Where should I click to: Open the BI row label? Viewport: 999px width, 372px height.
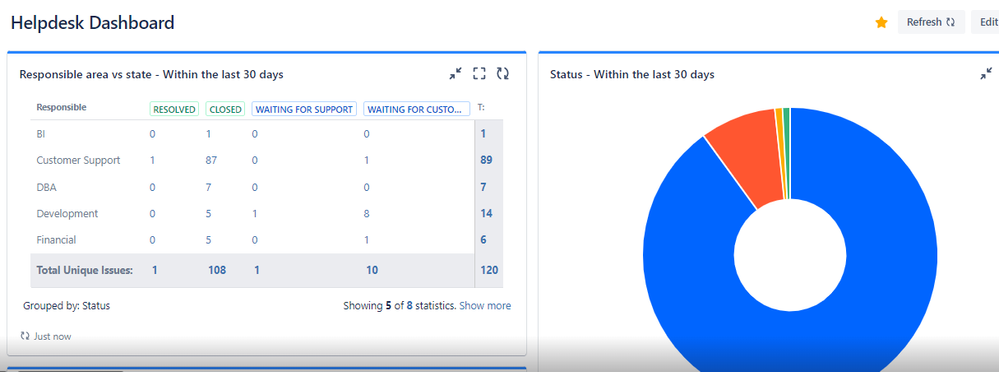pos(41,134)
